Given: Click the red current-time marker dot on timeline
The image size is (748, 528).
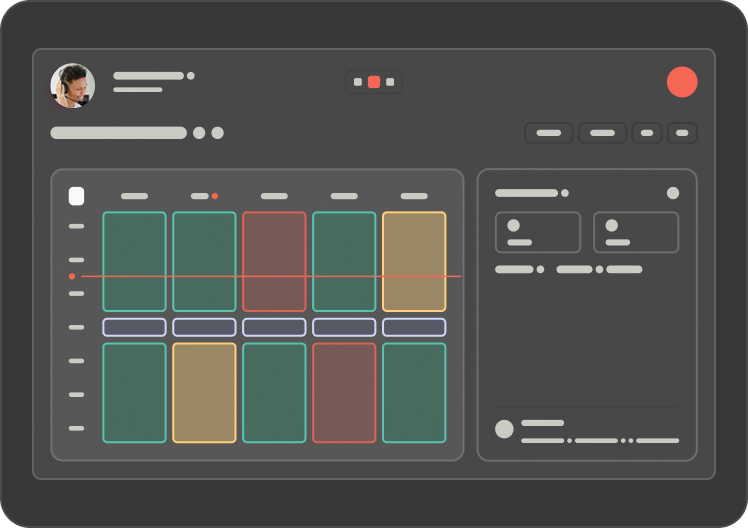Looking at the screenshot, I should [x=72, y=276].
